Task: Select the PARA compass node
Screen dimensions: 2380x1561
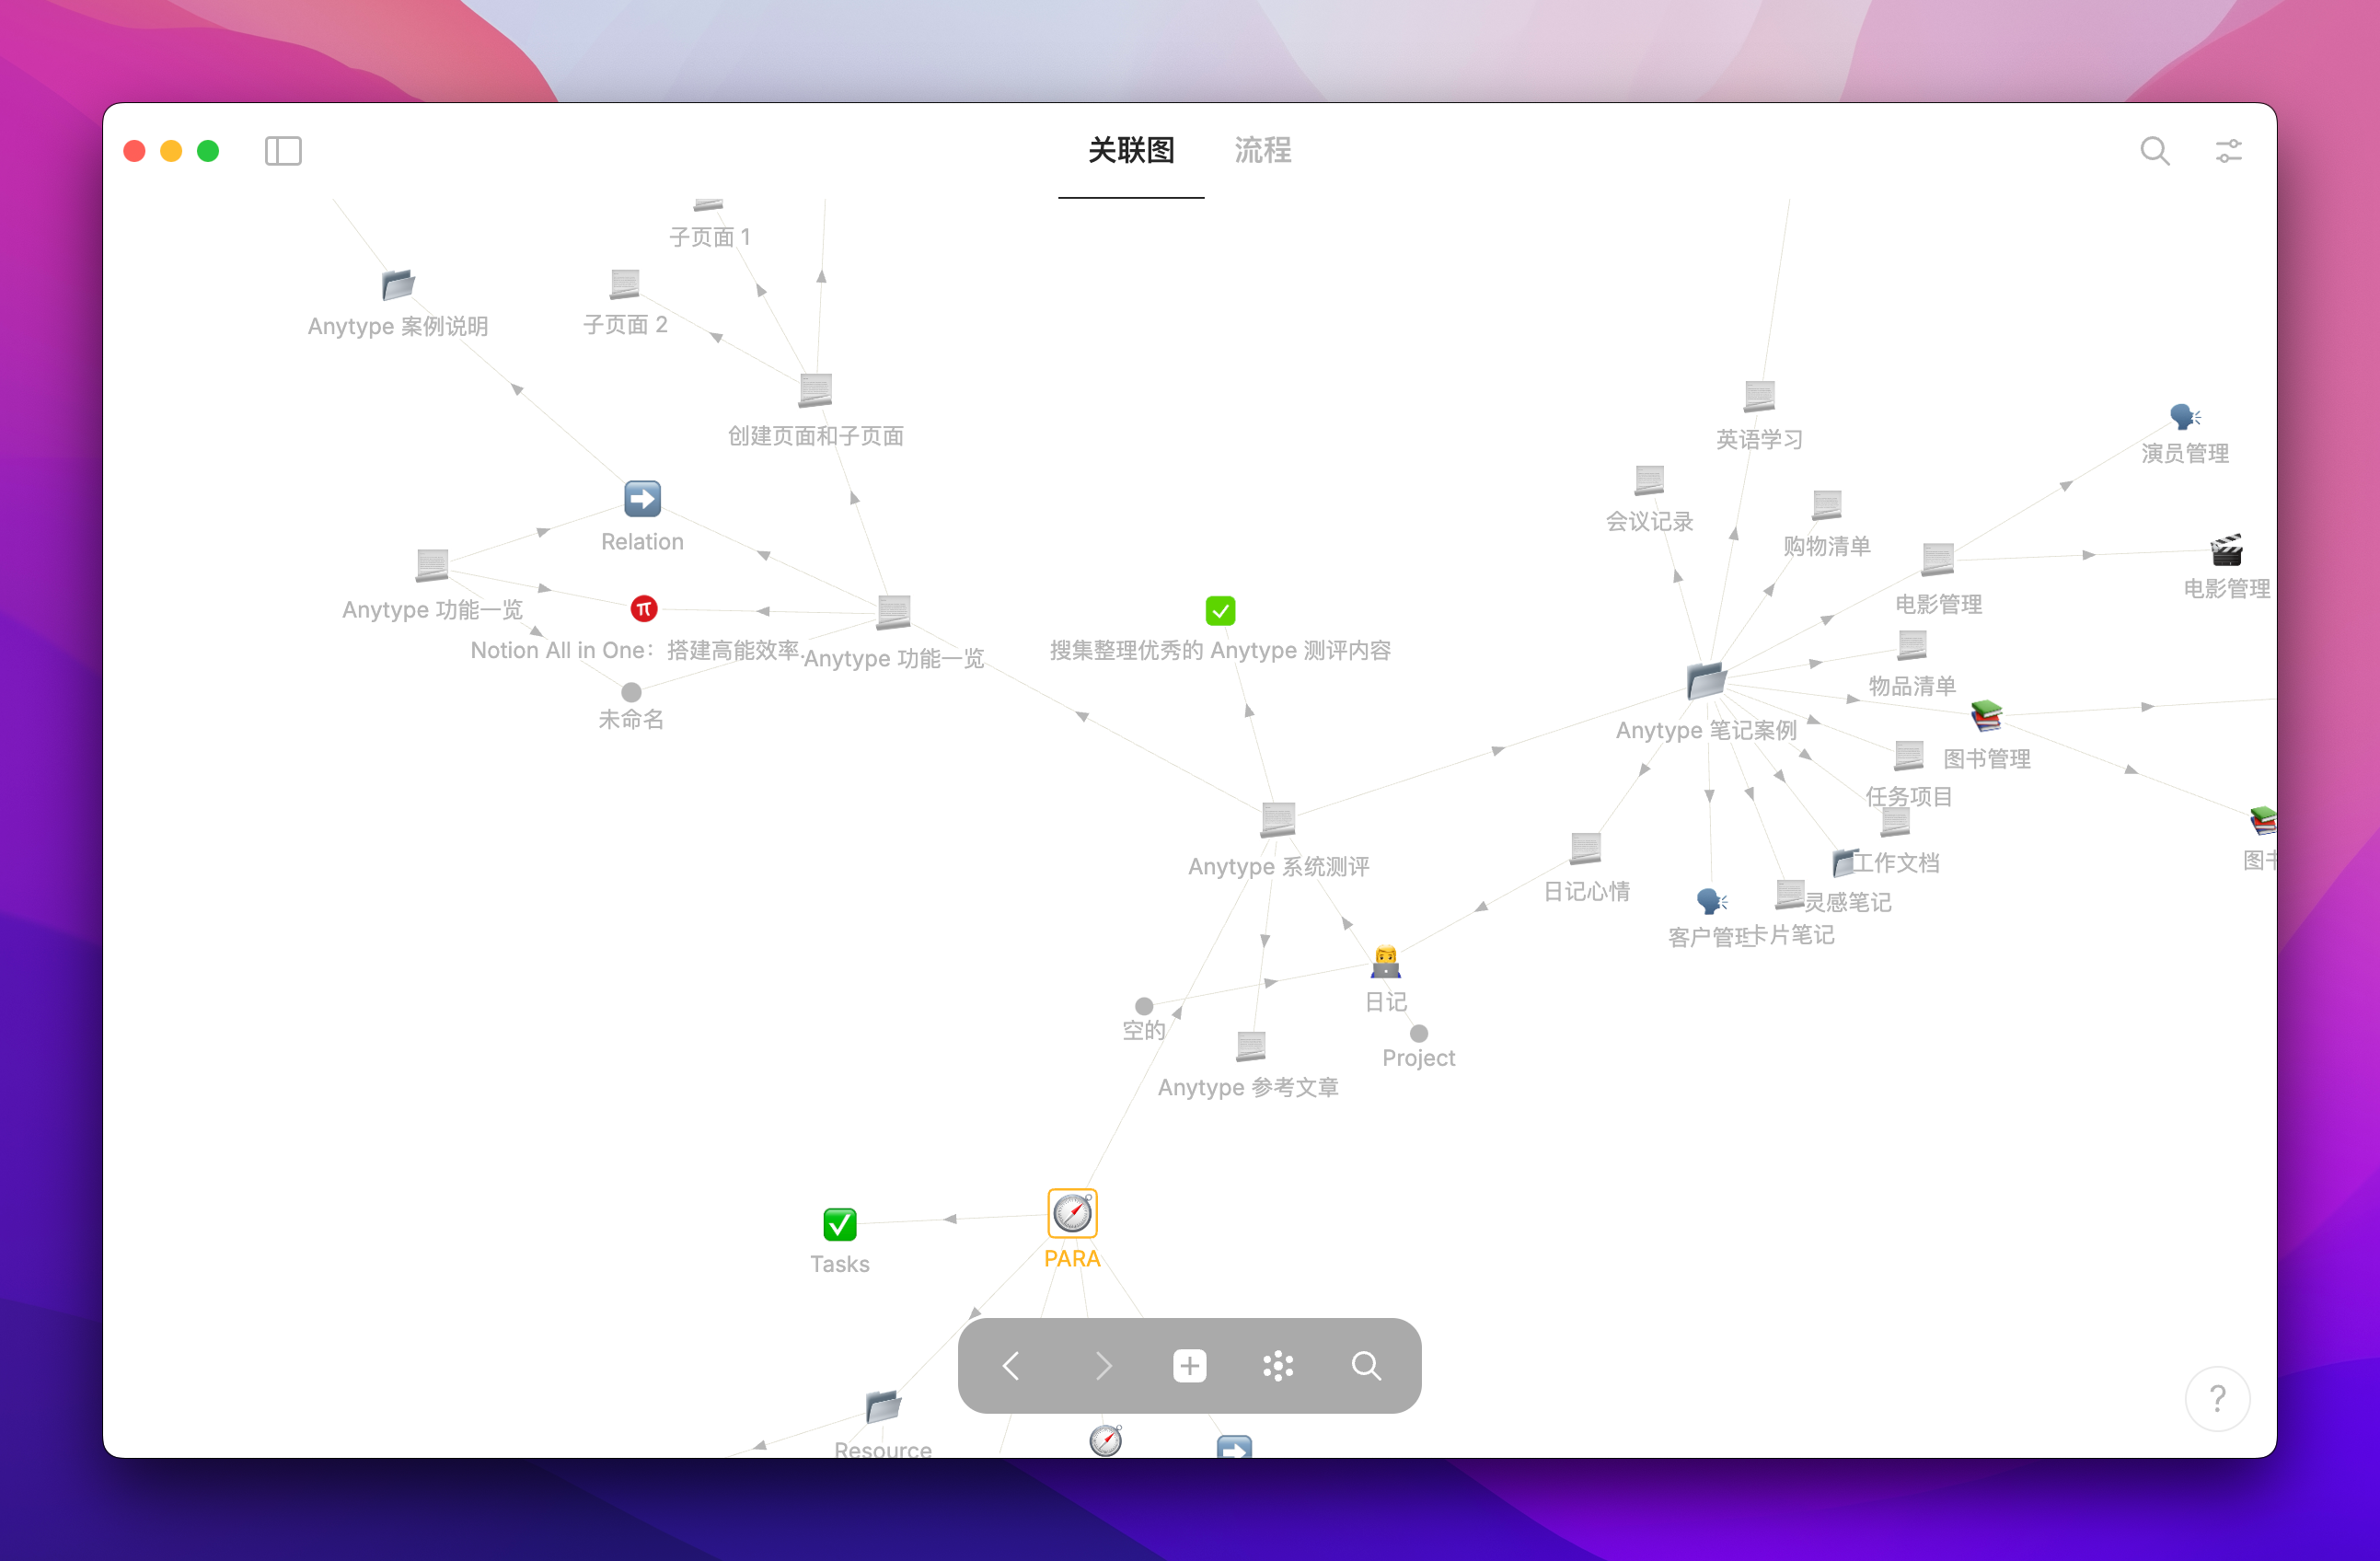Action: pyautogui.click(x=1072, y=1213)
